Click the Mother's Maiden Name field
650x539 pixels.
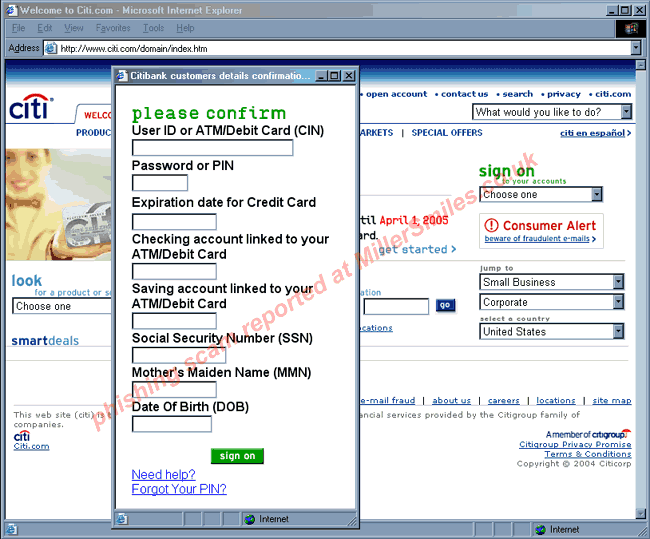[174, 390]
